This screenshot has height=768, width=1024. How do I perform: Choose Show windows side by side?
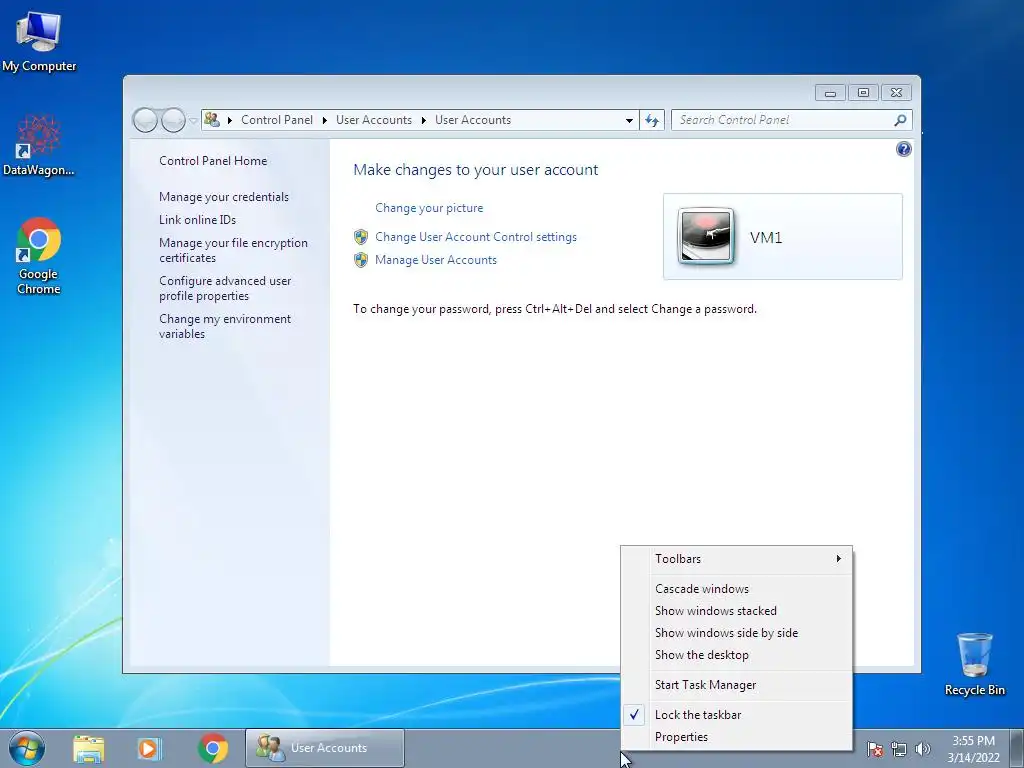coord(737,633)
